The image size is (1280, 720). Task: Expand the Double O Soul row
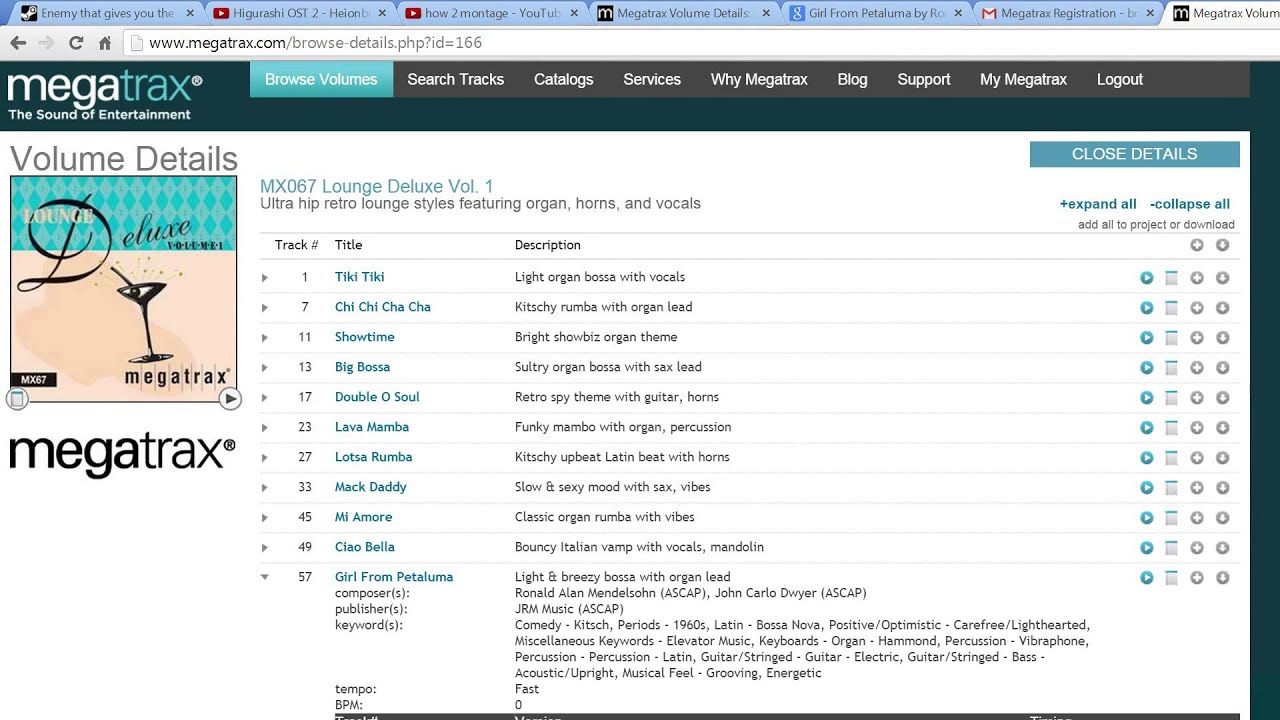point(265,398)
